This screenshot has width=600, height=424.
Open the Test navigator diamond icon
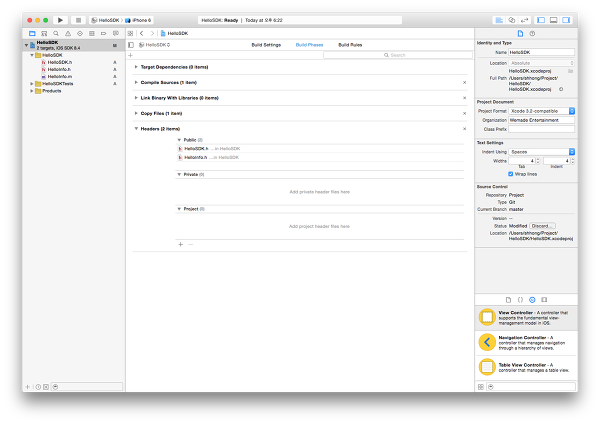coord(80,34)
